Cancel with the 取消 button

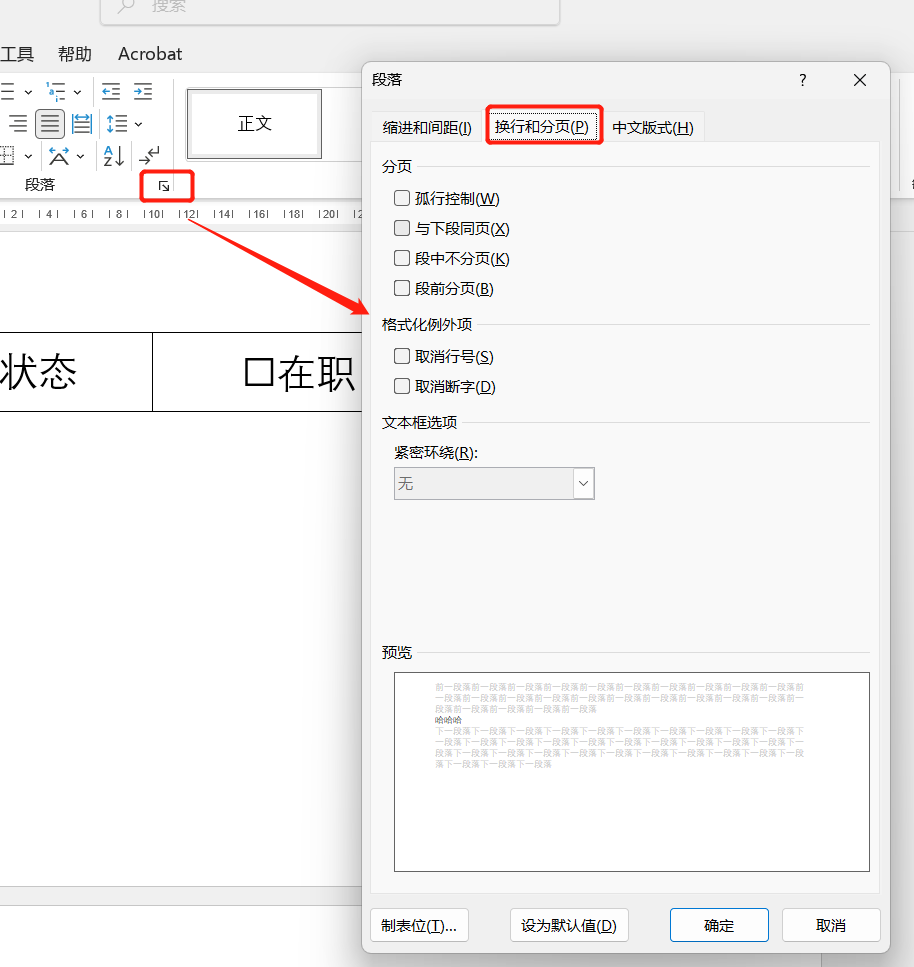click(x=831, y=925)
